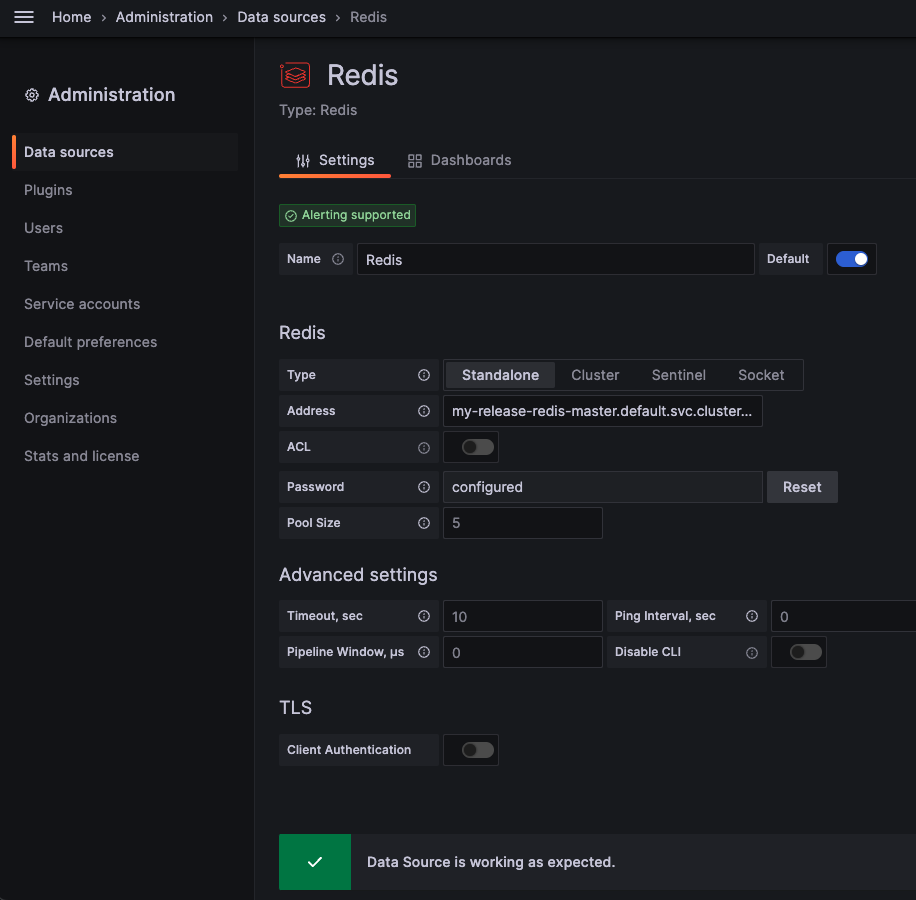916x900 pixels.
Task: Open Stats and license page
Action: pyautogui.click(x=81, y=456)
